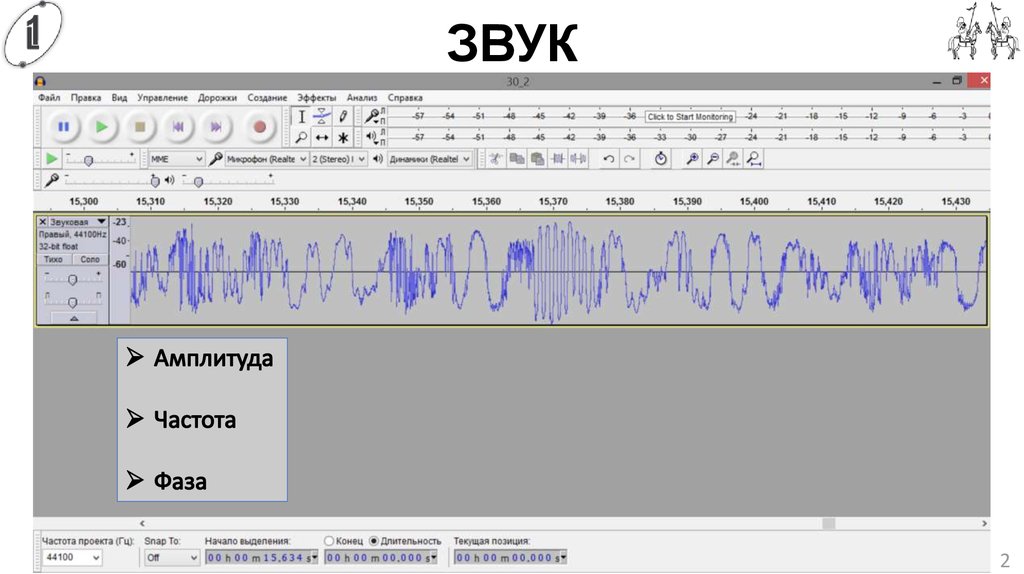The image size is (1024, 574).
Task: Click the Redo arrow icon
Action: (629, 159)
